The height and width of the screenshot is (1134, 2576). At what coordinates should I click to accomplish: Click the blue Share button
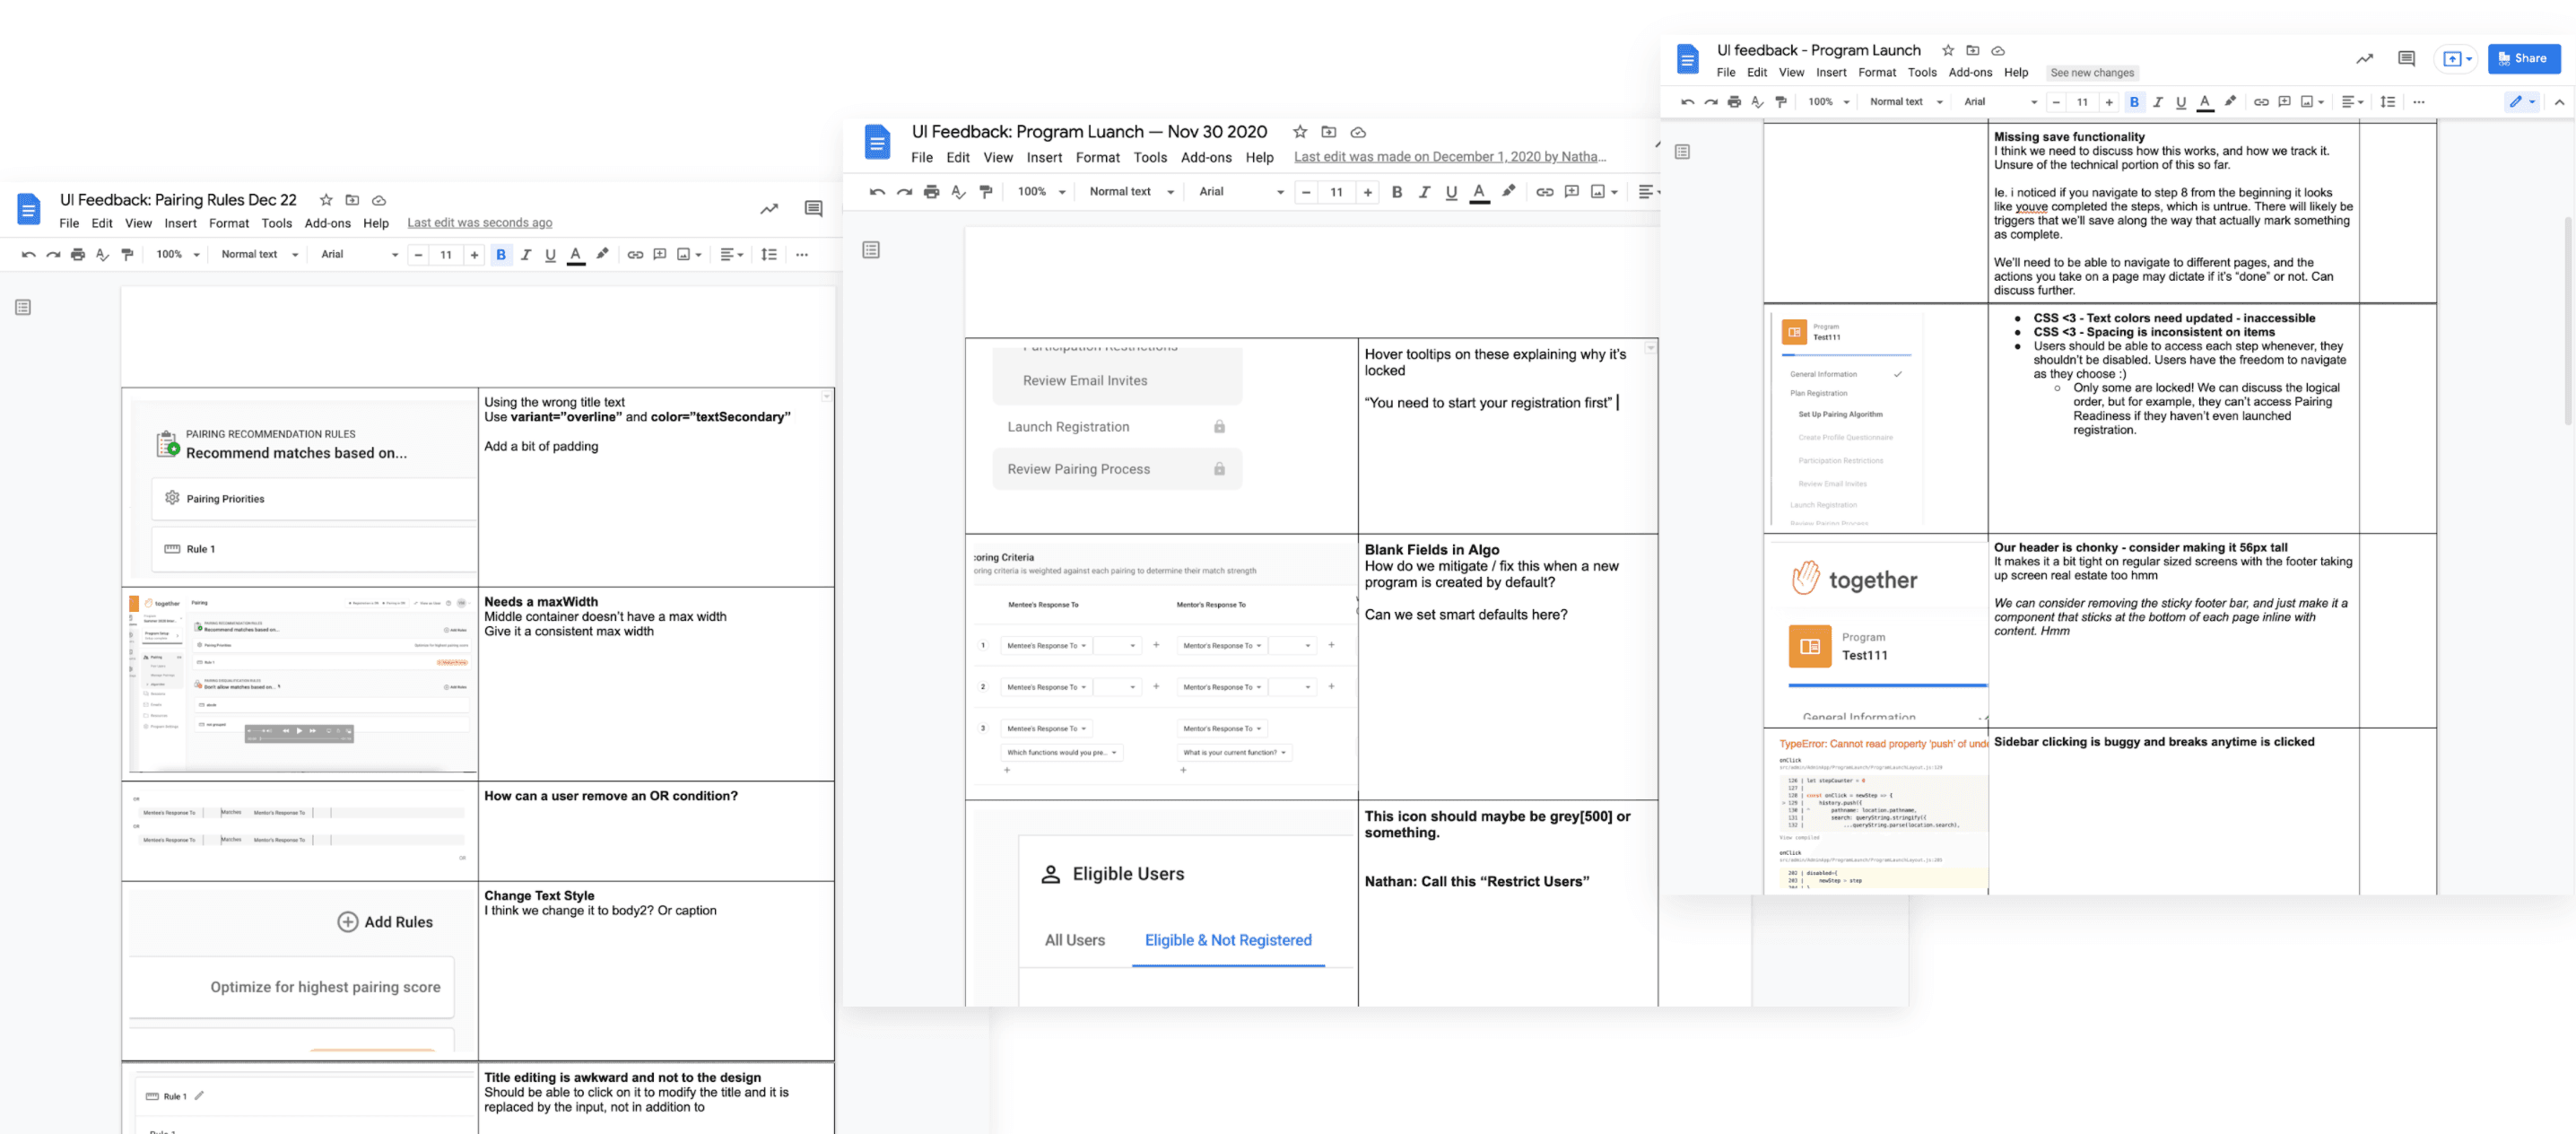2524,59
